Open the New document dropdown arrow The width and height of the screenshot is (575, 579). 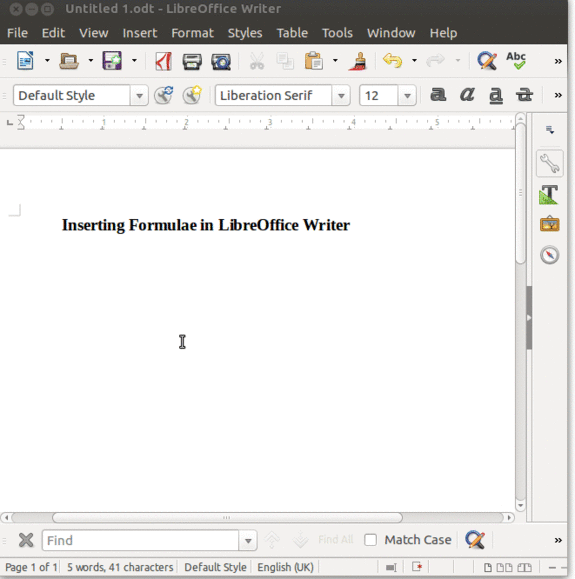[47, 61]
